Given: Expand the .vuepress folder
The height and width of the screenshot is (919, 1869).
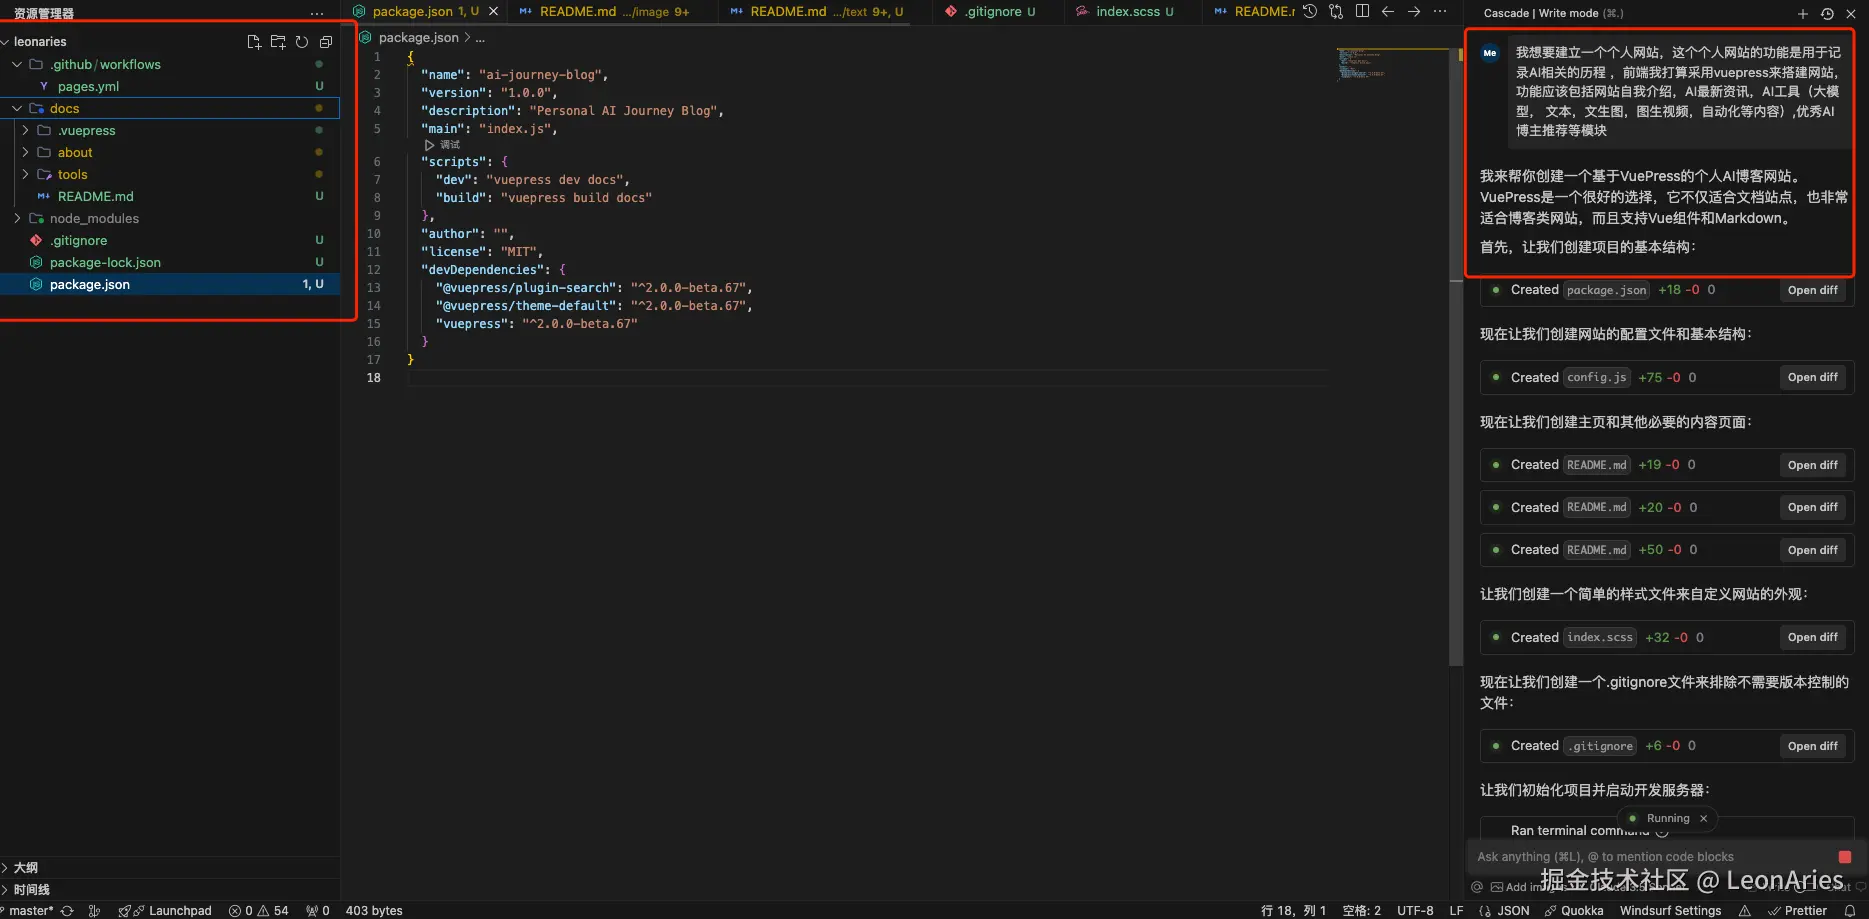Looking at the screenshot, I should coord(25,130).
